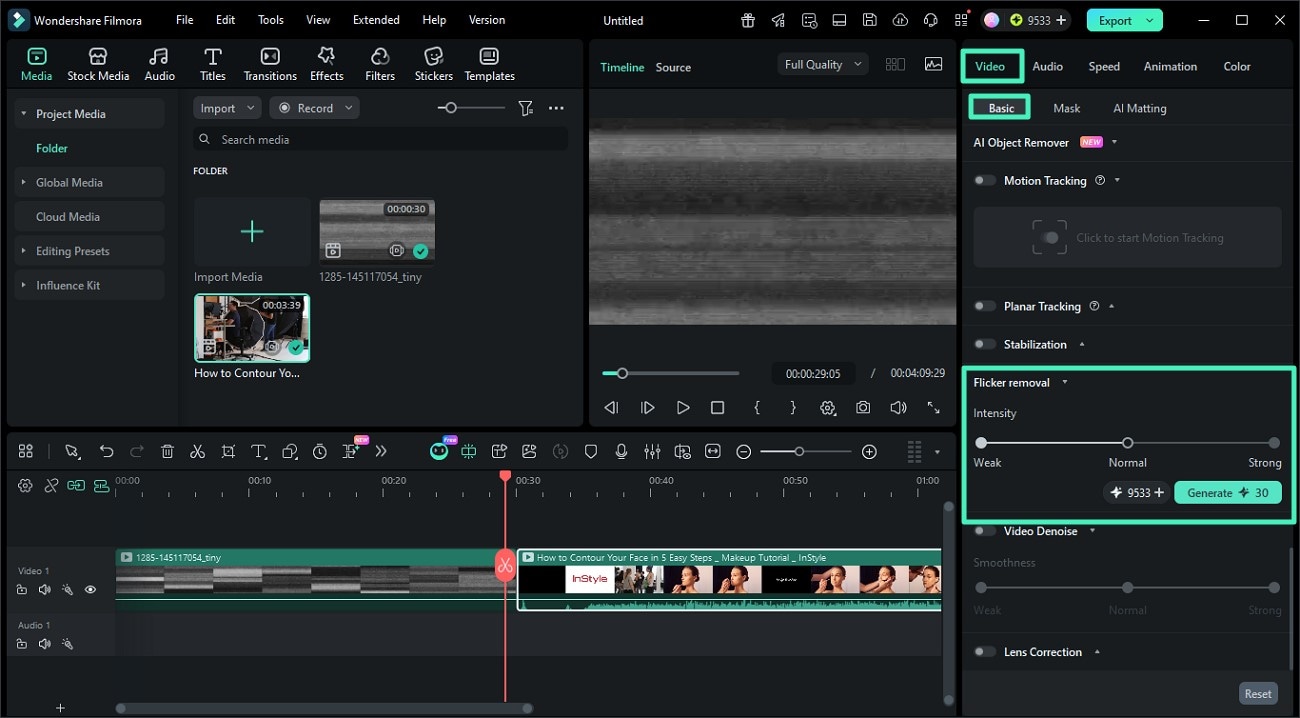Viewport: 1300px width, 718px height.
Task: Click the split scissors icon in timeline toolbar
Action: click(197, 452)
